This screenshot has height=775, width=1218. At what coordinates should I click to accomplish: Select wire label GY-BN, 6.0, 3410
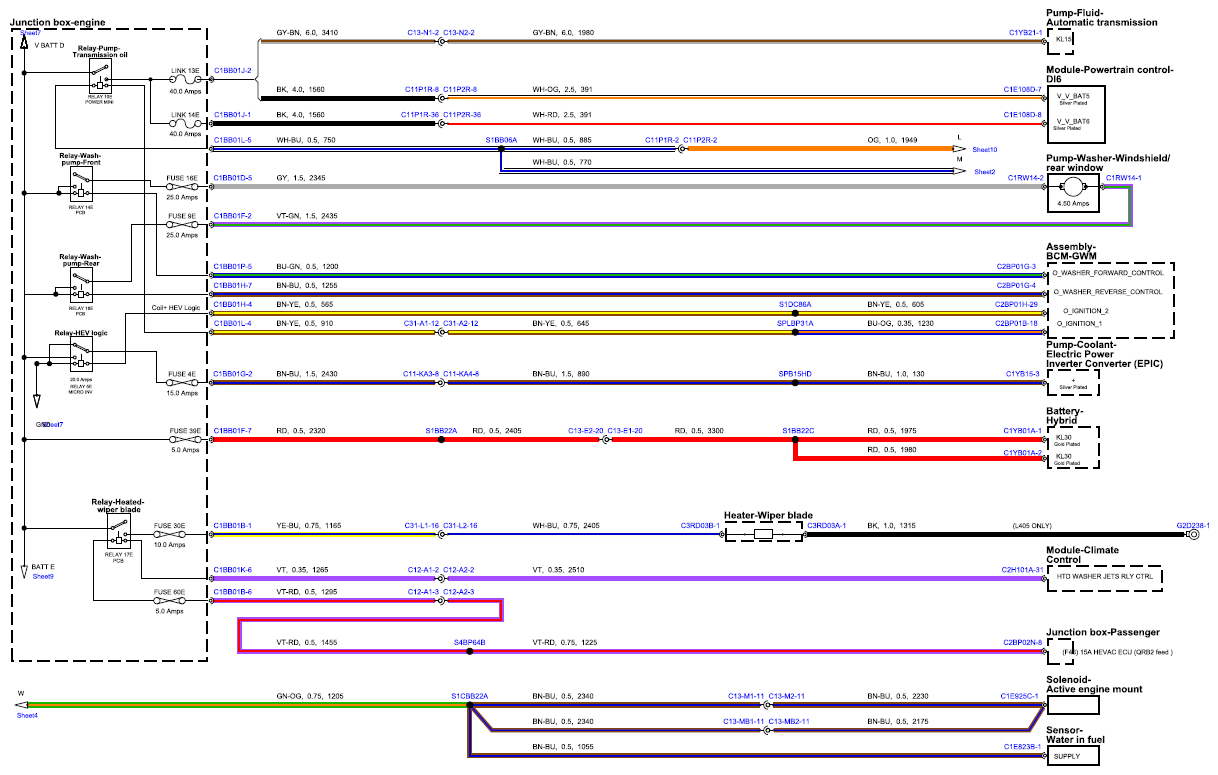click(307, 33)
